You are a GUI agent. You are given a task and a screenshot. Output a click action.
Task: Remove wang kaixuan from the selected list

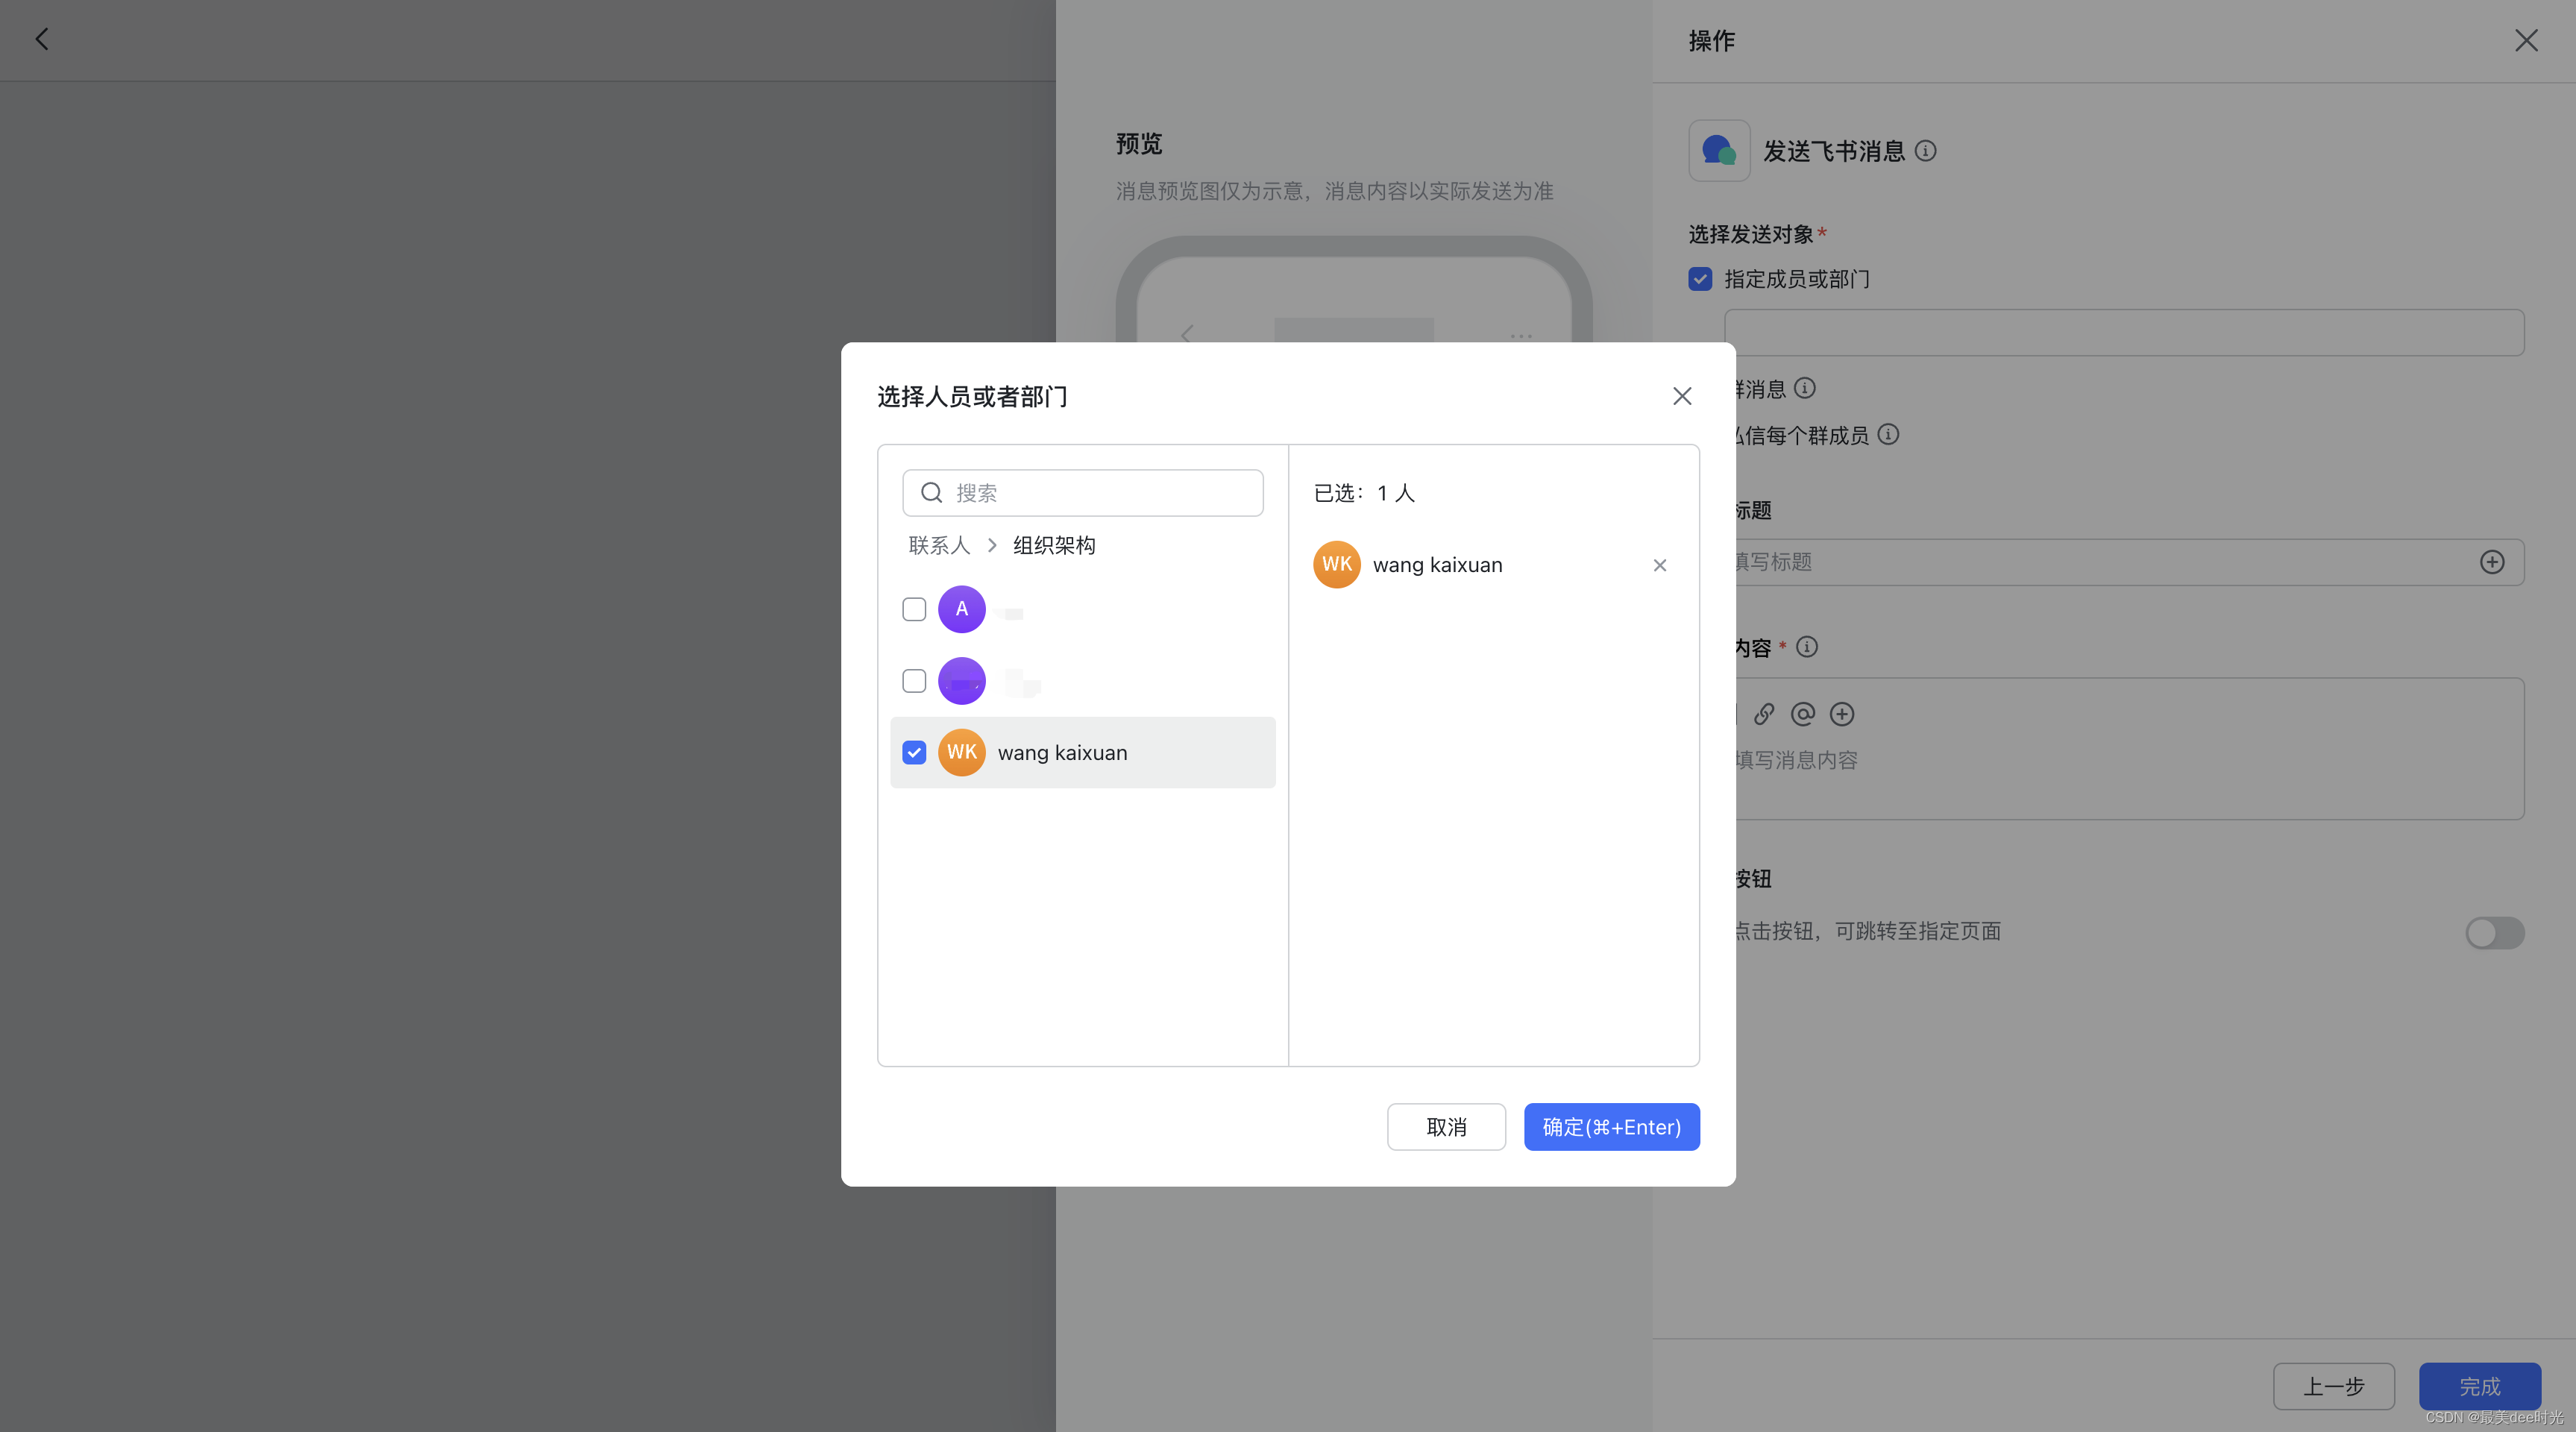point(1659,565)
